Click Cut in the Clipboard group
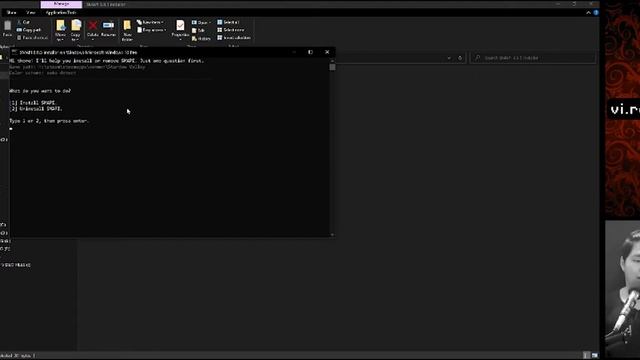 tap(23, 22)
